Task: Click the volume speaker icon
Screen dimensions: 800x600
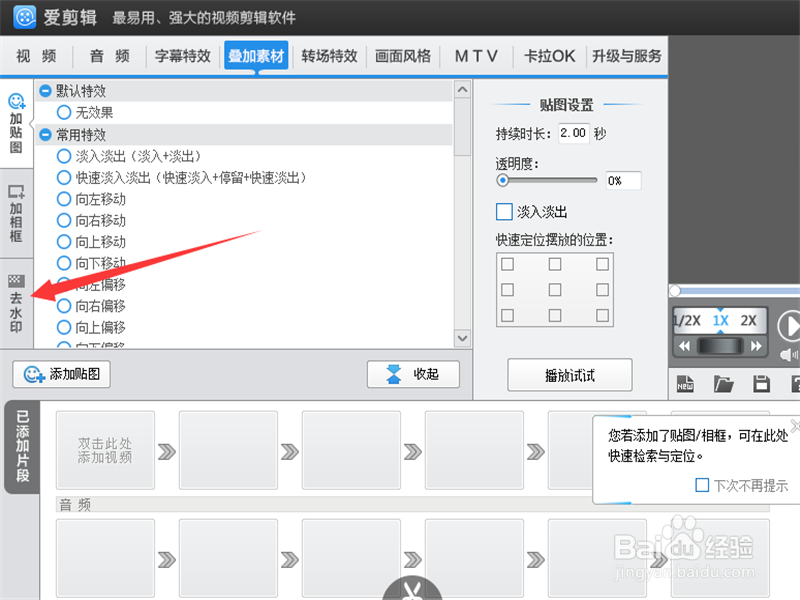Action: coord(789,355)
